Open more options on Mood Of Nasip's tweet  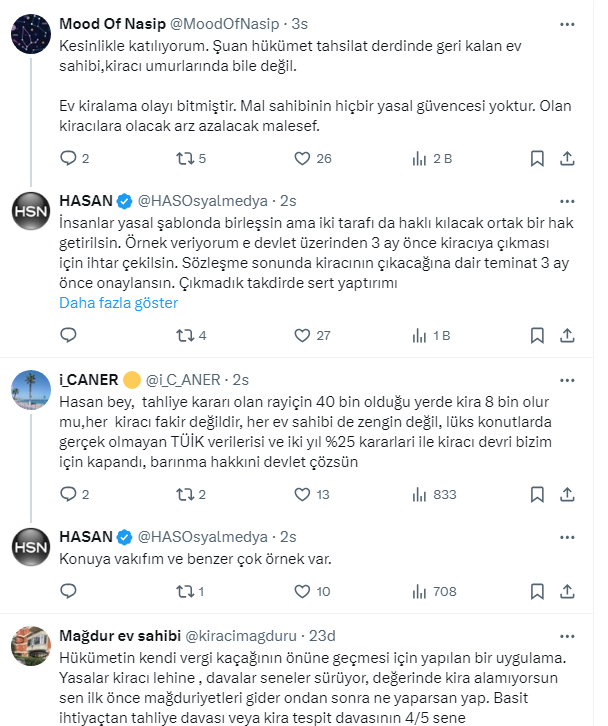[x=567, y=24]
